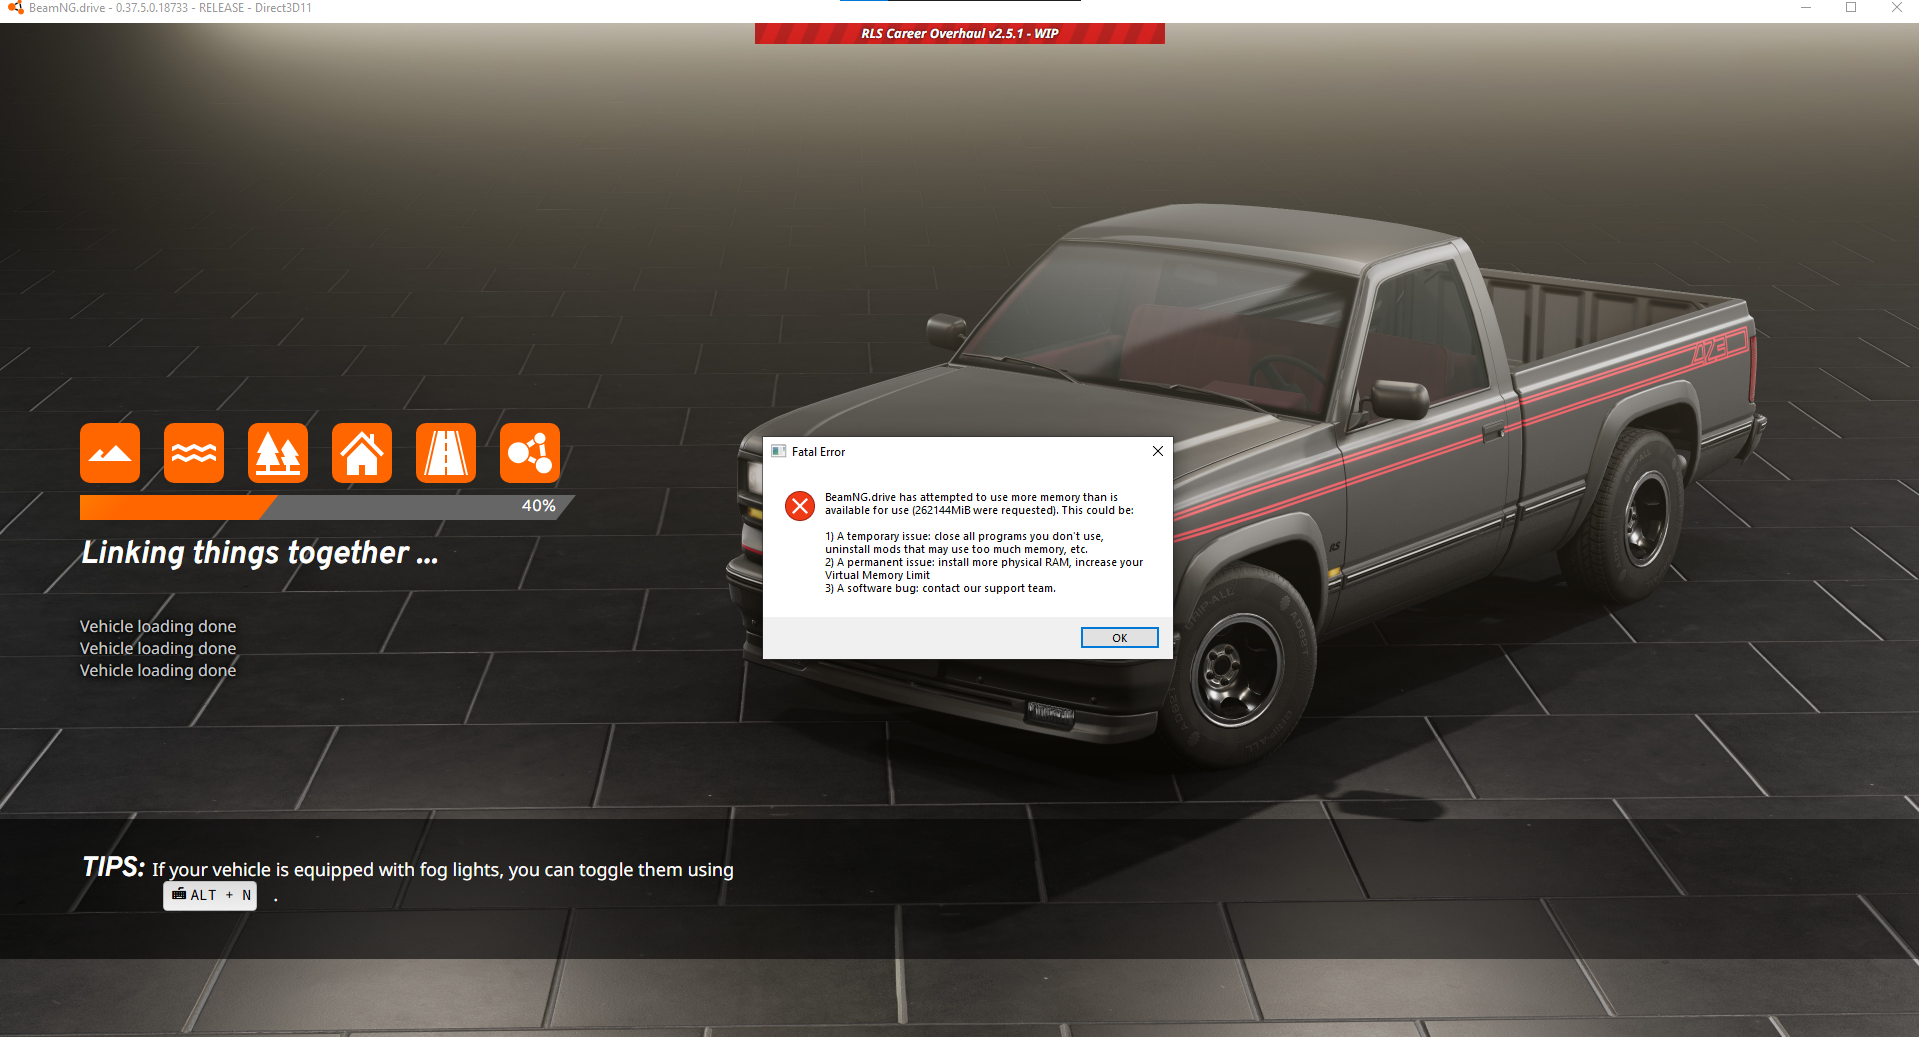Click the house buildings loading icon
Viewport: 1919px width, 1037px height.
[362, 453]
